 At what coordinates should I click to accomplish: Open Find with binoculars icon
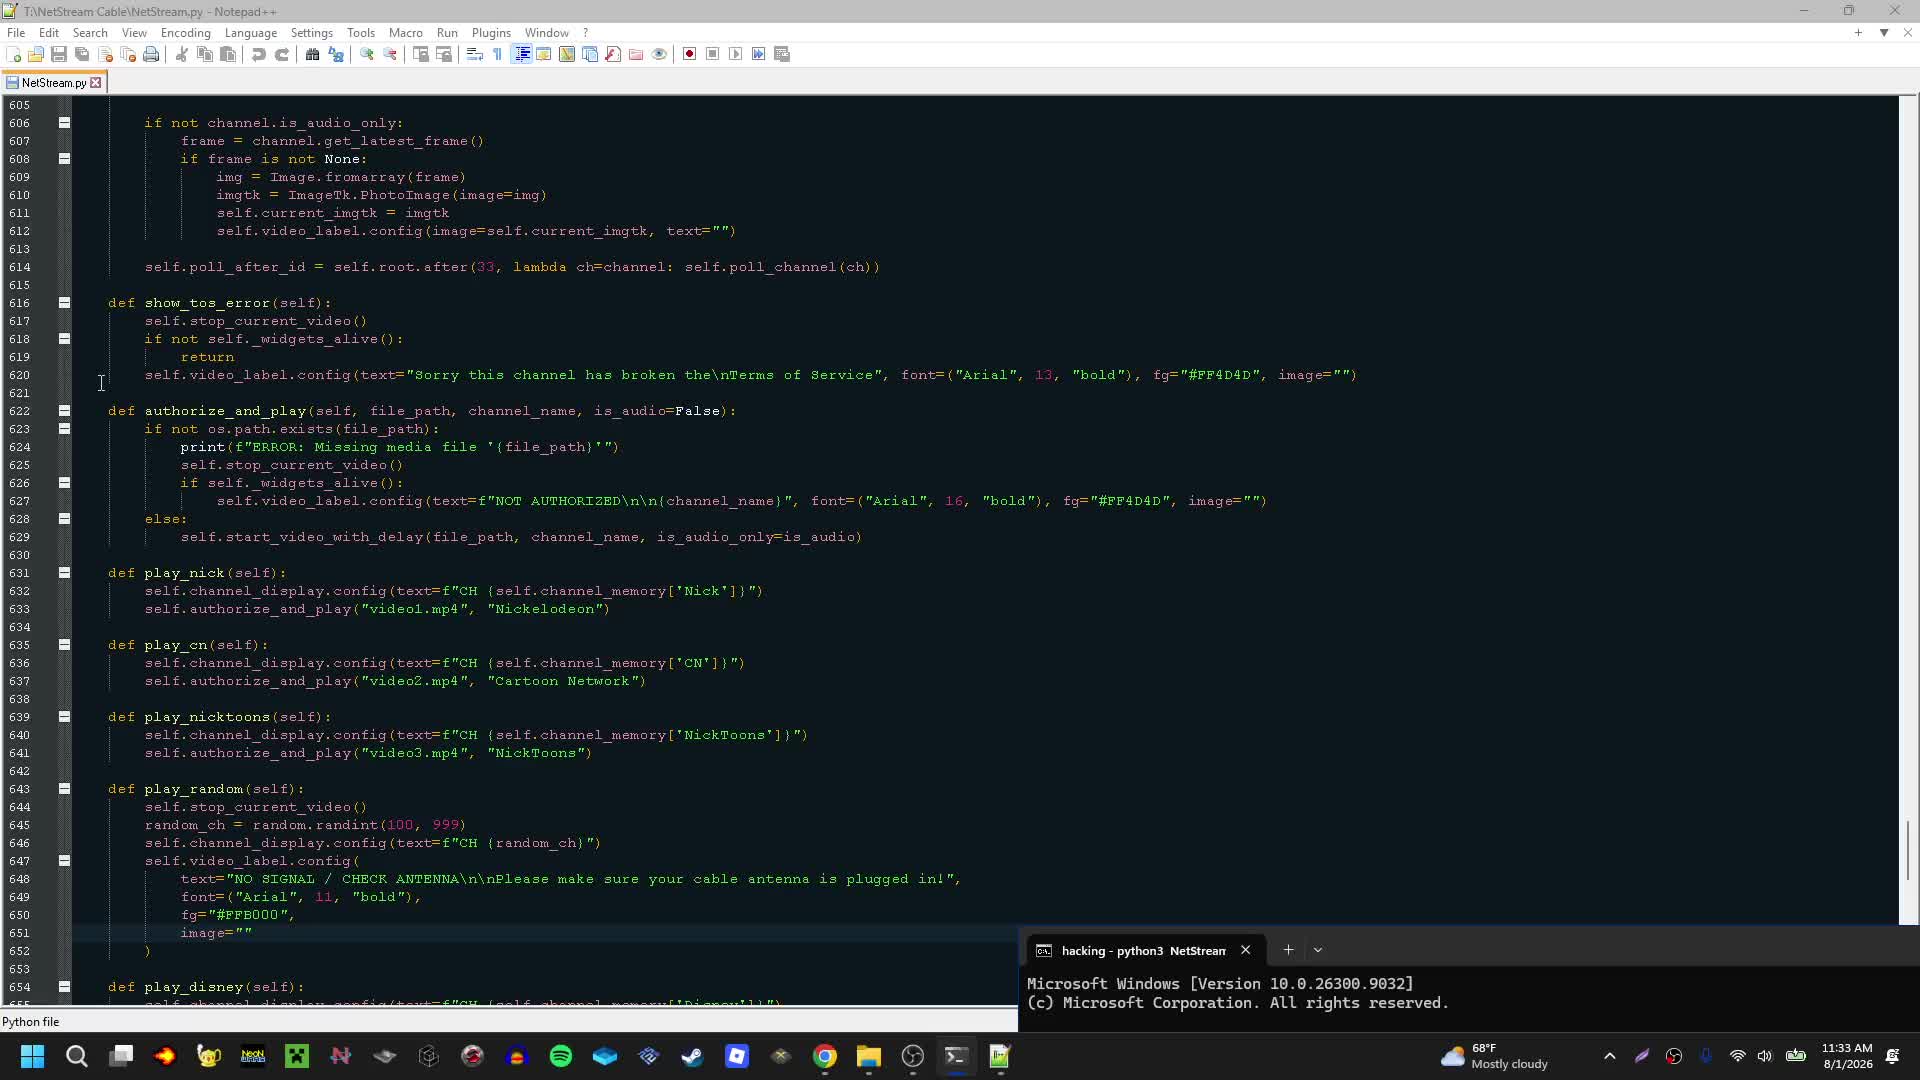coord(312,54)
